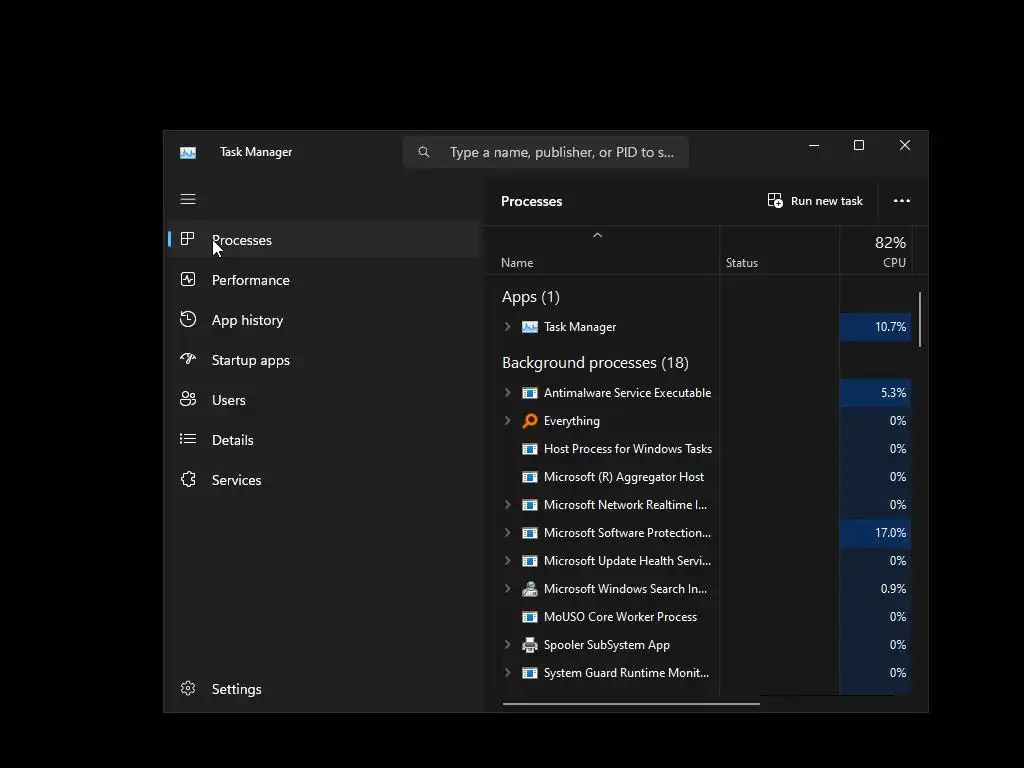Open the Processes page

click(325, 240)
